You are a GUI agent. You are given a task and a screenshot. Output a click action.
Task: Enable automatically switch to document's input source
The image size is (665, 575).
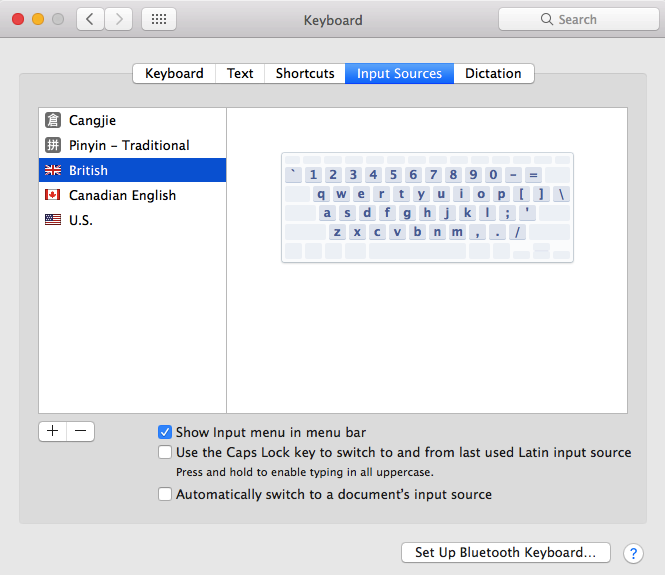pos(165,494)
